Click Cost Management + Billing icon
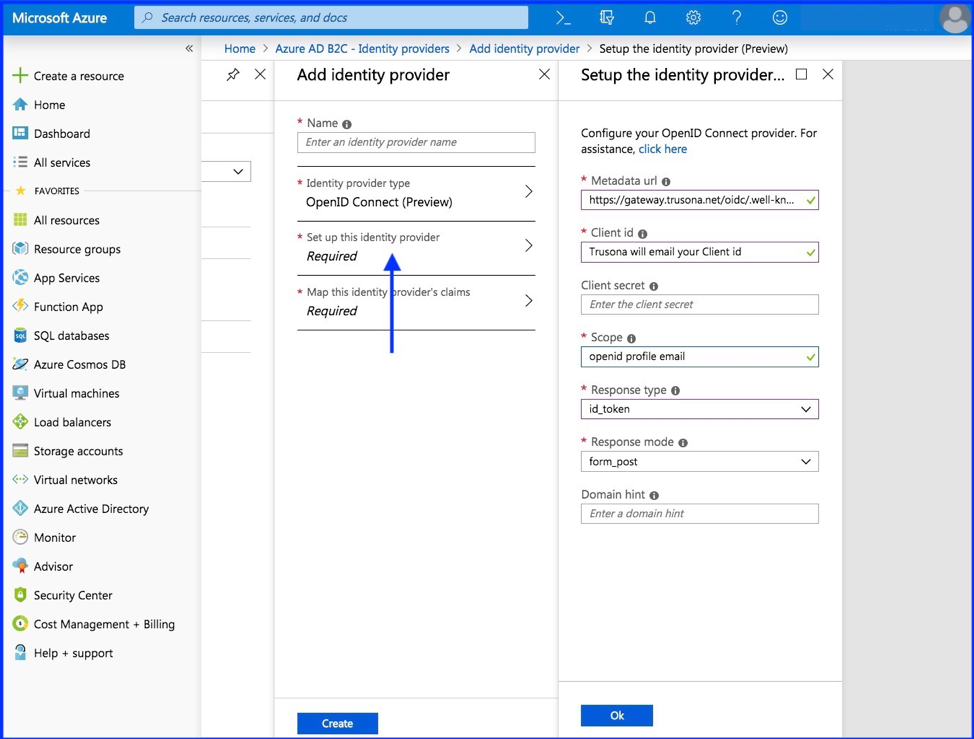The image size is (974, 739). click(20, 624)
